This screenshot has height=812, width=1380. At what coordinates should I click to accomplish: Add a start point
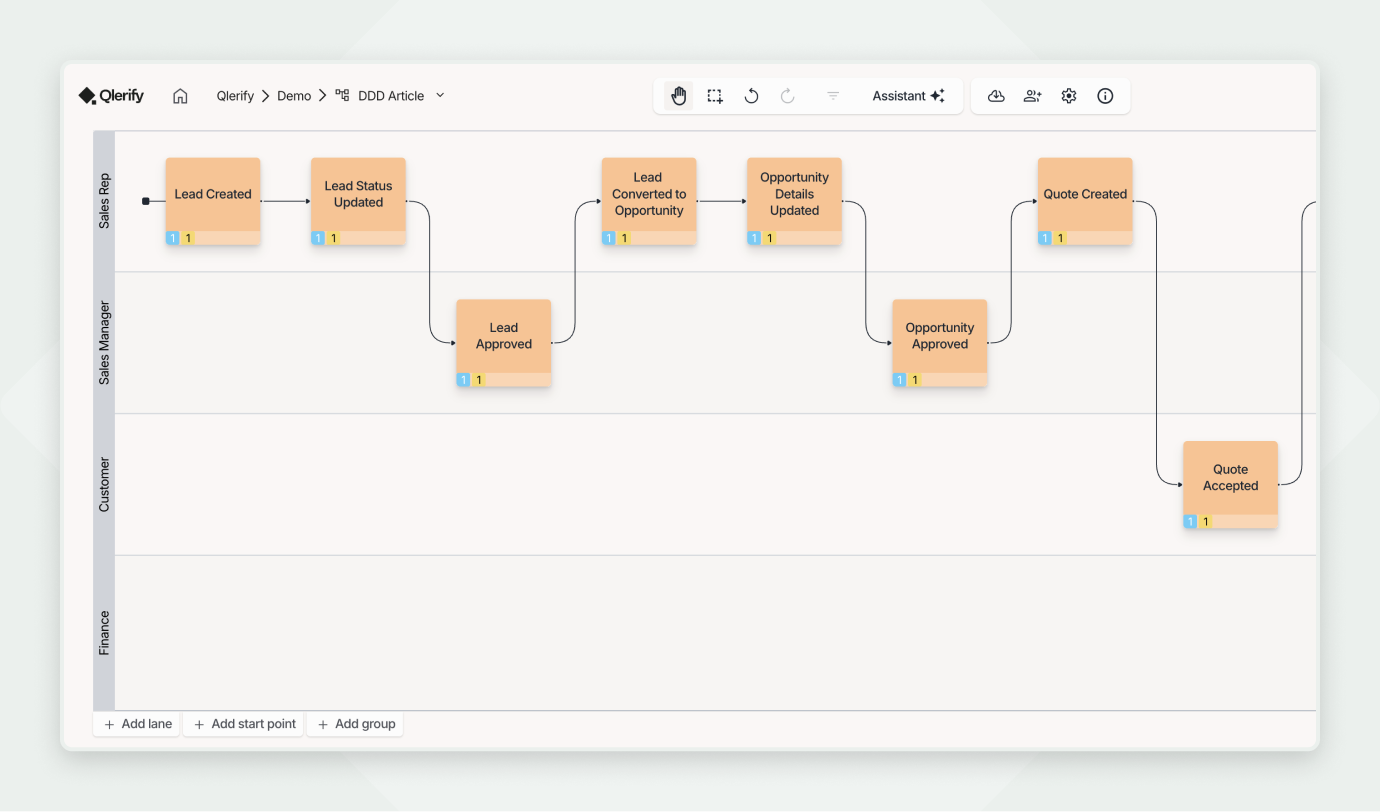pyautogui.click(x=244, y=724)
